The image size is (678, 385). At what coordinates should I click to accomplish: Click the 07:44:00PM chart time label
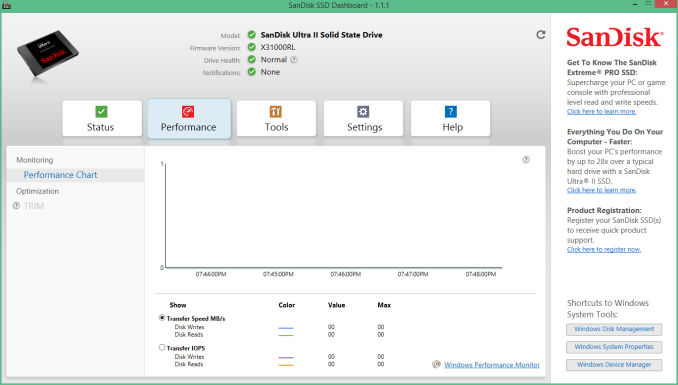pyautogui.click(x=211, y=274)
